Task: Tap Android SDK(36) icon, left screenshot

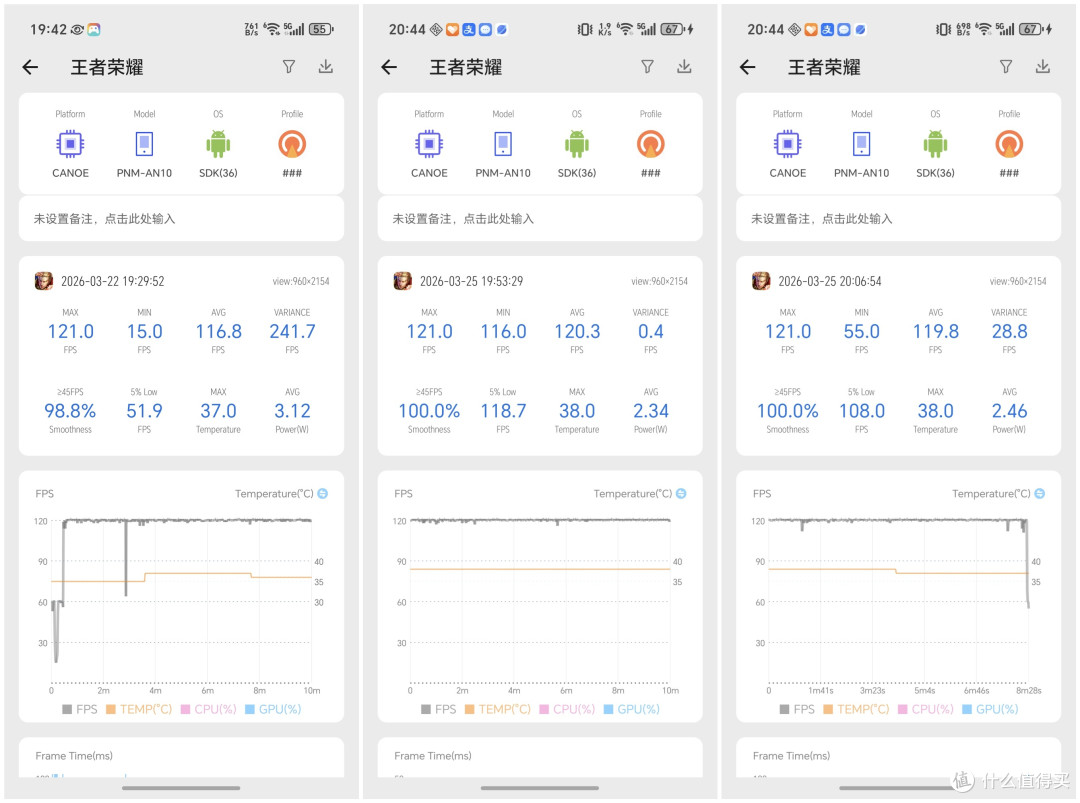Action: 218,145
